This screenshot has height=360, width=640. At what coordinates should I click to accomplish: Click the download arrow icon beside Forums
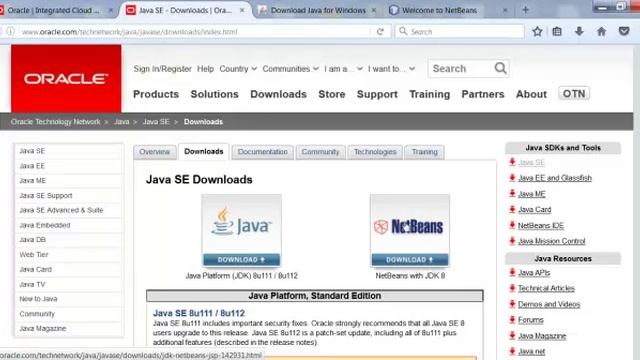tap(512, 320)
